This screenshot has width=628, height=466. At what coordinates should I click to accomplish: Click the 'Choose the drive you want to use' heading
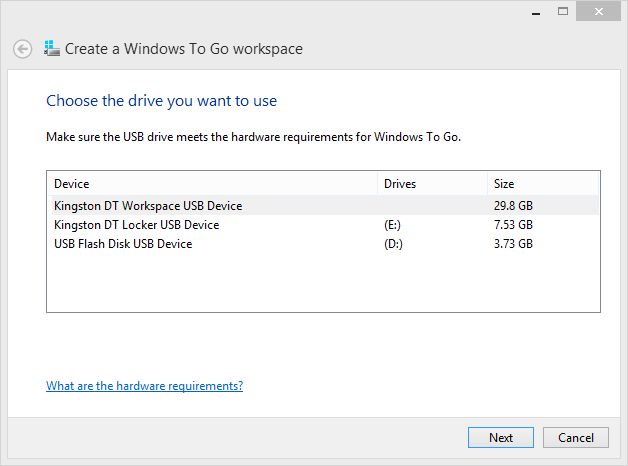tap(161, 101)
